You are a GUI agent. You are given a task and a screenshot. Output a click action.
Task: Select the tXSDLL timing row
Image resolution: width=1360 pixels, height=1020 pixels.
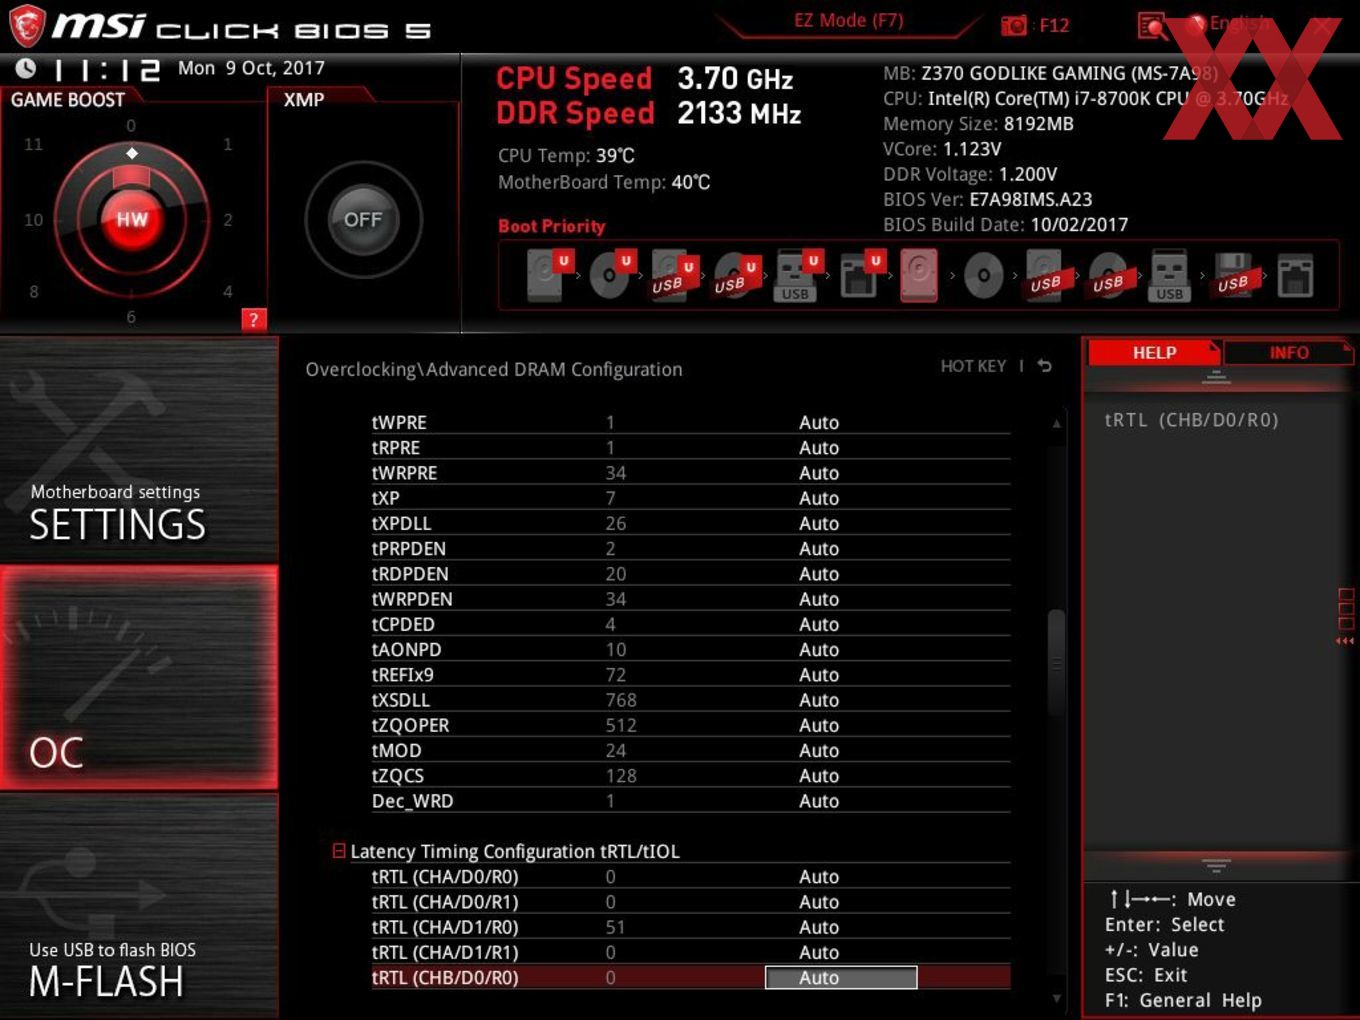click(690, 700)
